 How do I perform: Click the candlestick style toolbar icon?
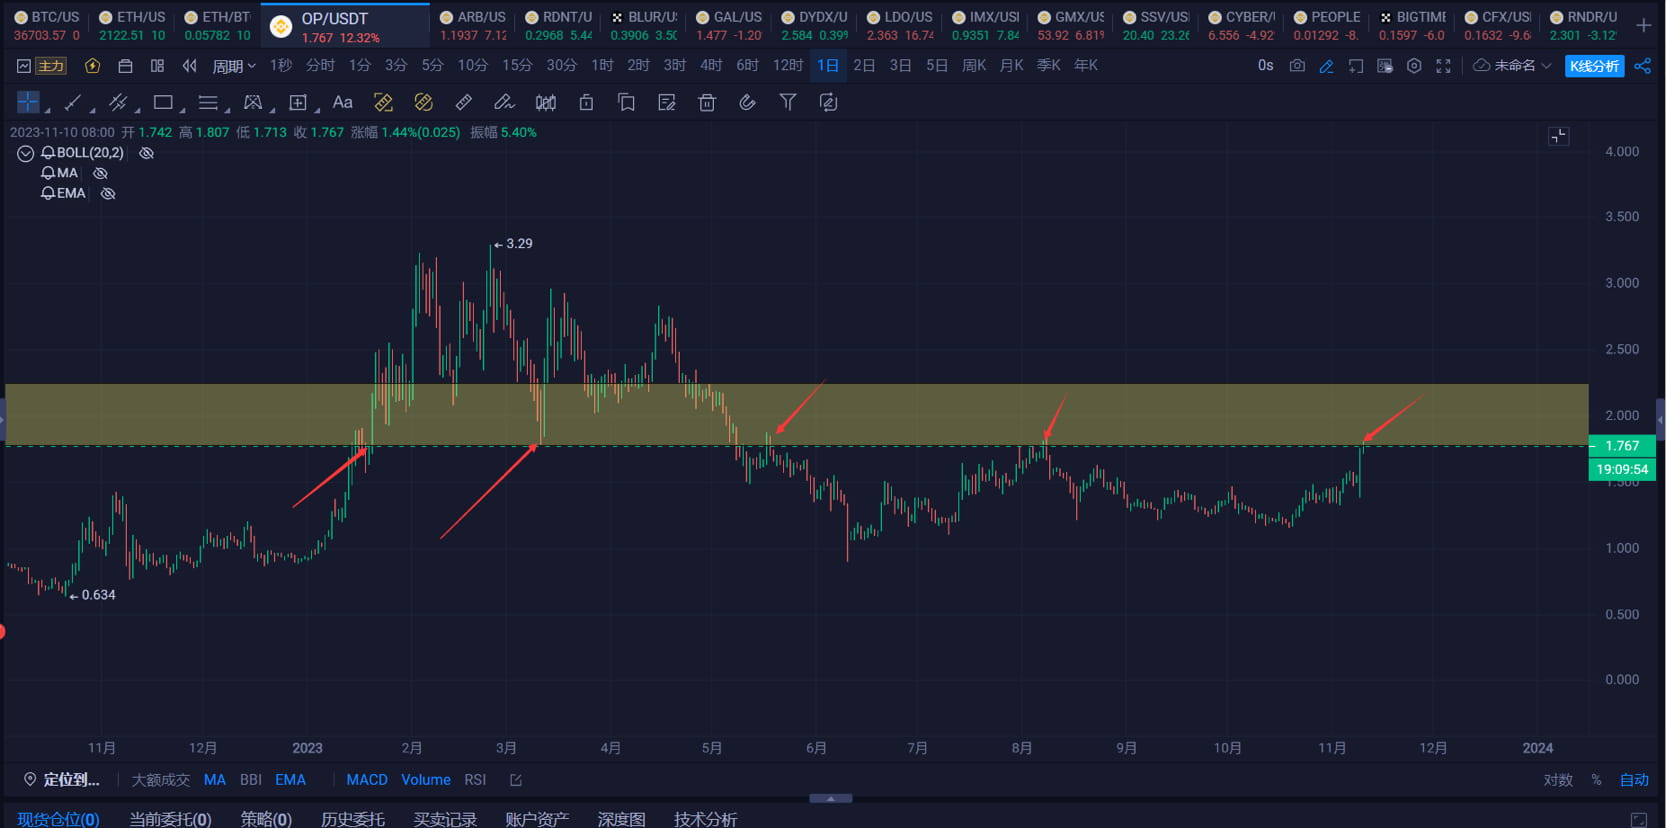(545, 102)
